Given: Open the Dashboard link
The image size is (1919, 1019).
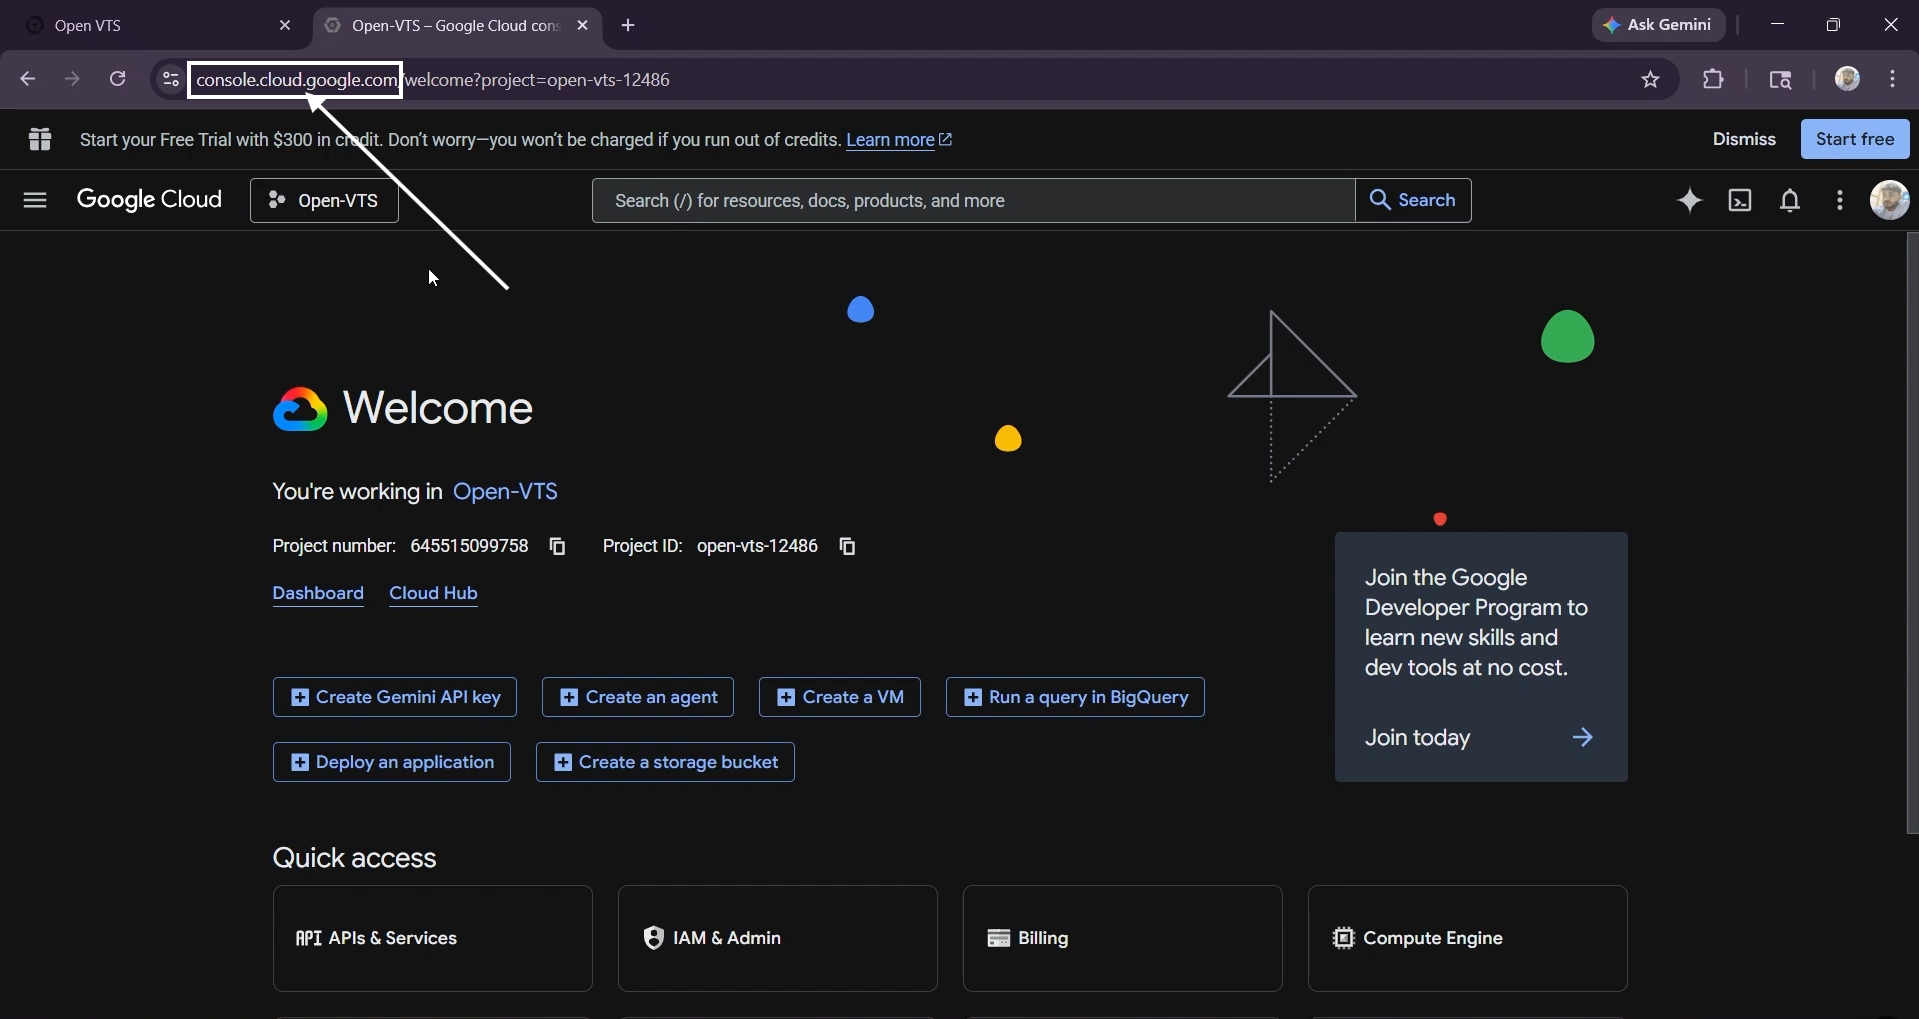Looking at the screenshot, I should (x=318, y=593).
